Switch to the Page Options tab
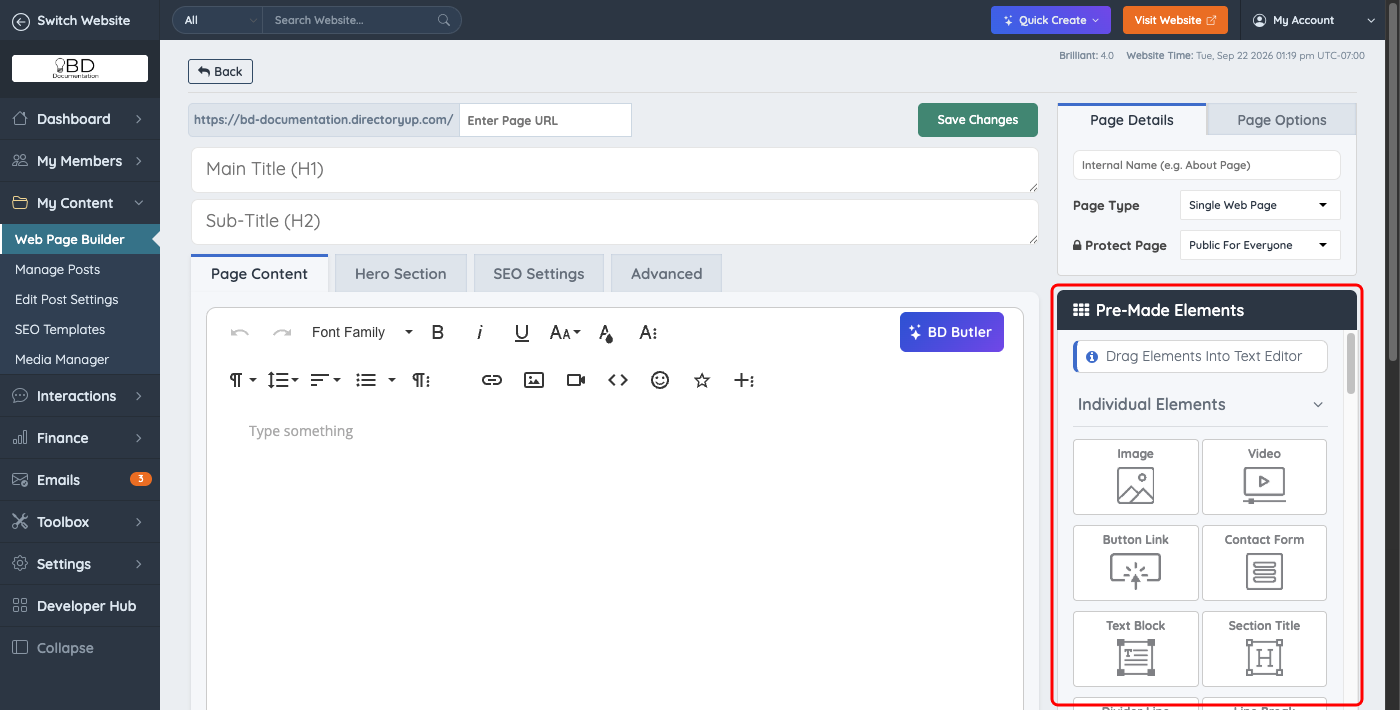Image resolution: width=1400 pixels, height=710 pixels. click(x=1281, y=120)
